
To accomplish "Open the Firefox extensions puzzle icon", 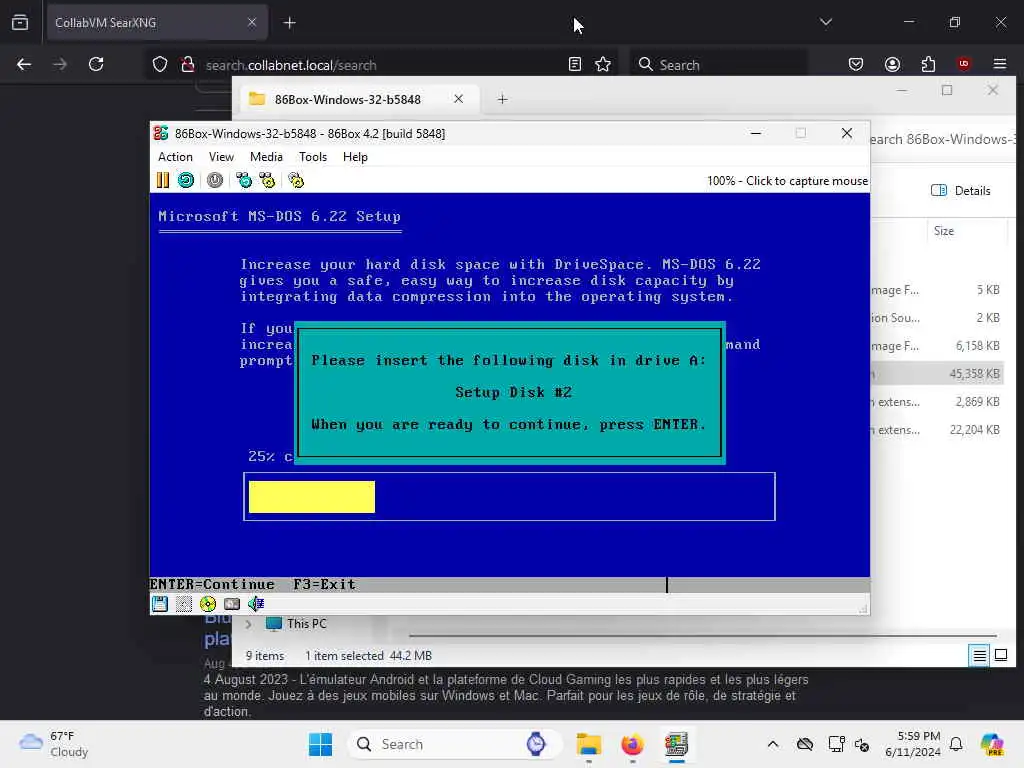I will pos(928,64).
